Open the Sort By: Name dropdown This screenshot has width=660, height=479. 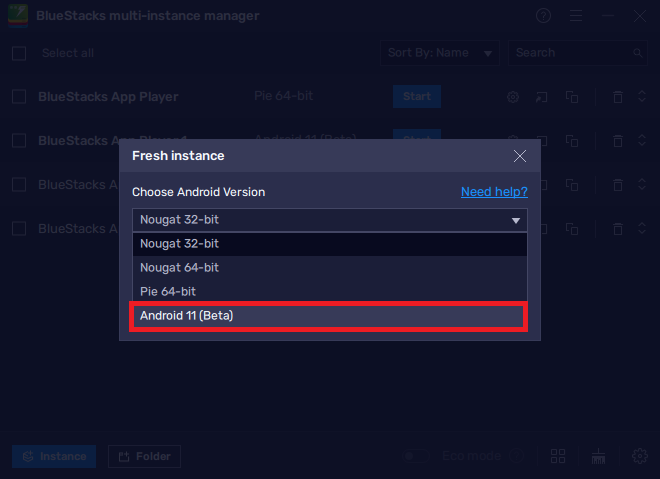pyautogui.click(x=439, y=53)
